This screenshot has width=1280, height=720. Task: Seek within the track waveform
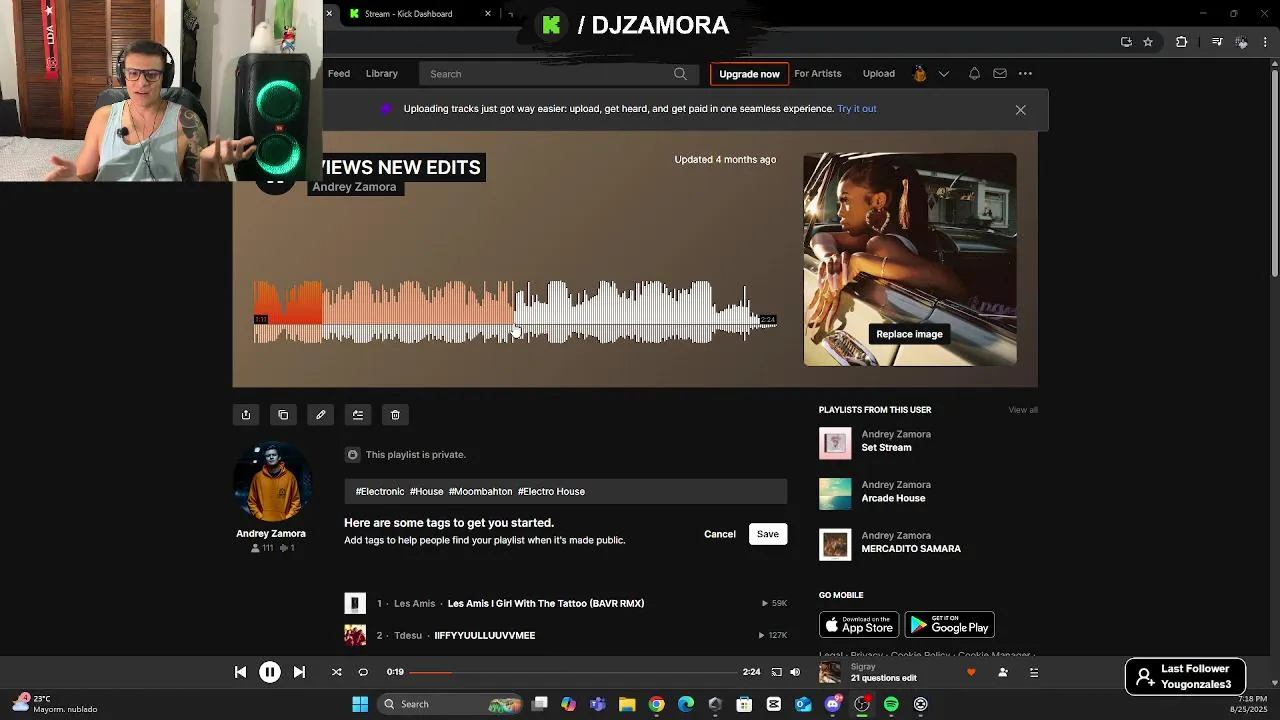pyautogui.click(x=515, y=312)
